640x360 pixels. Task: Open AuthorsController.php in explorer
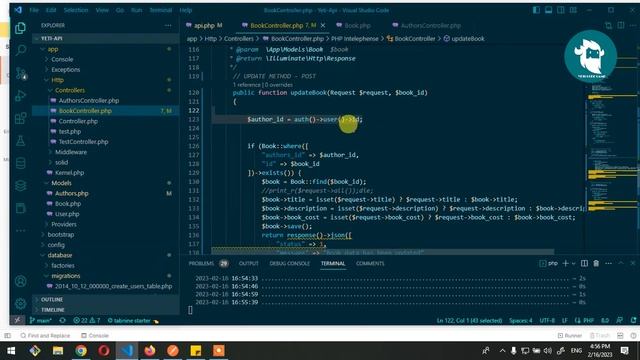click(89, 100)
